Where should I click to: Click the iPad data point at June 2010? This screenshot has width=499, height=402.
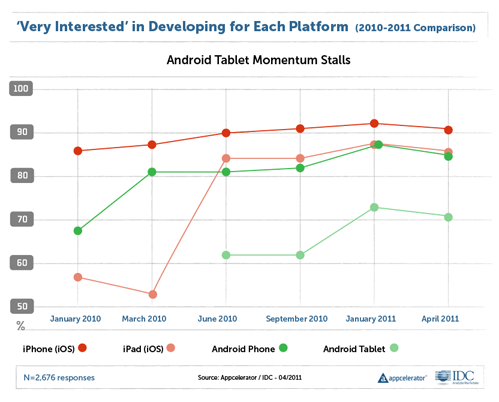pos(226,158)
